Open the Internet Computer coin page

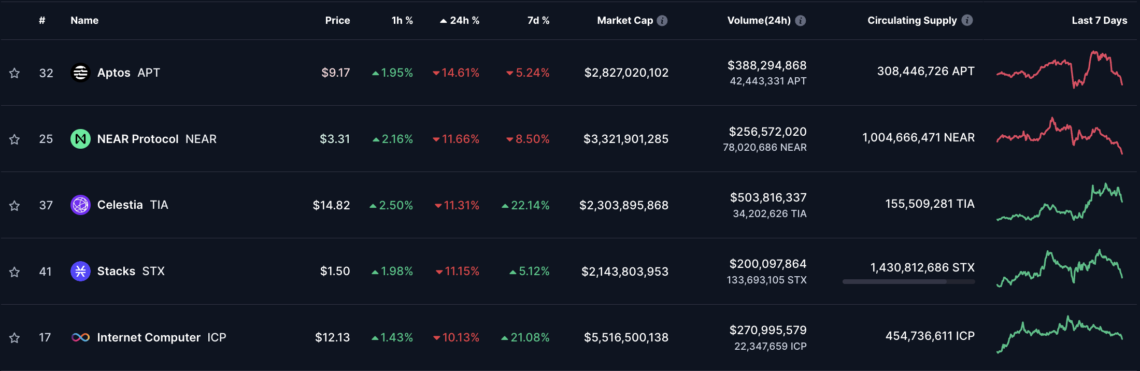click(x=148, y=338)
